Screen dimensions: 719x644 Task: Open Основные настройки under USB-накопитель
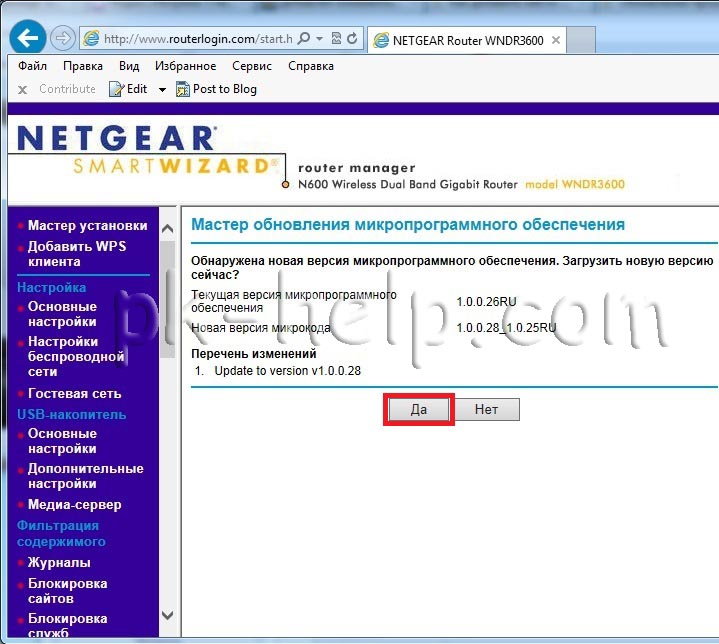pos(62,441)
